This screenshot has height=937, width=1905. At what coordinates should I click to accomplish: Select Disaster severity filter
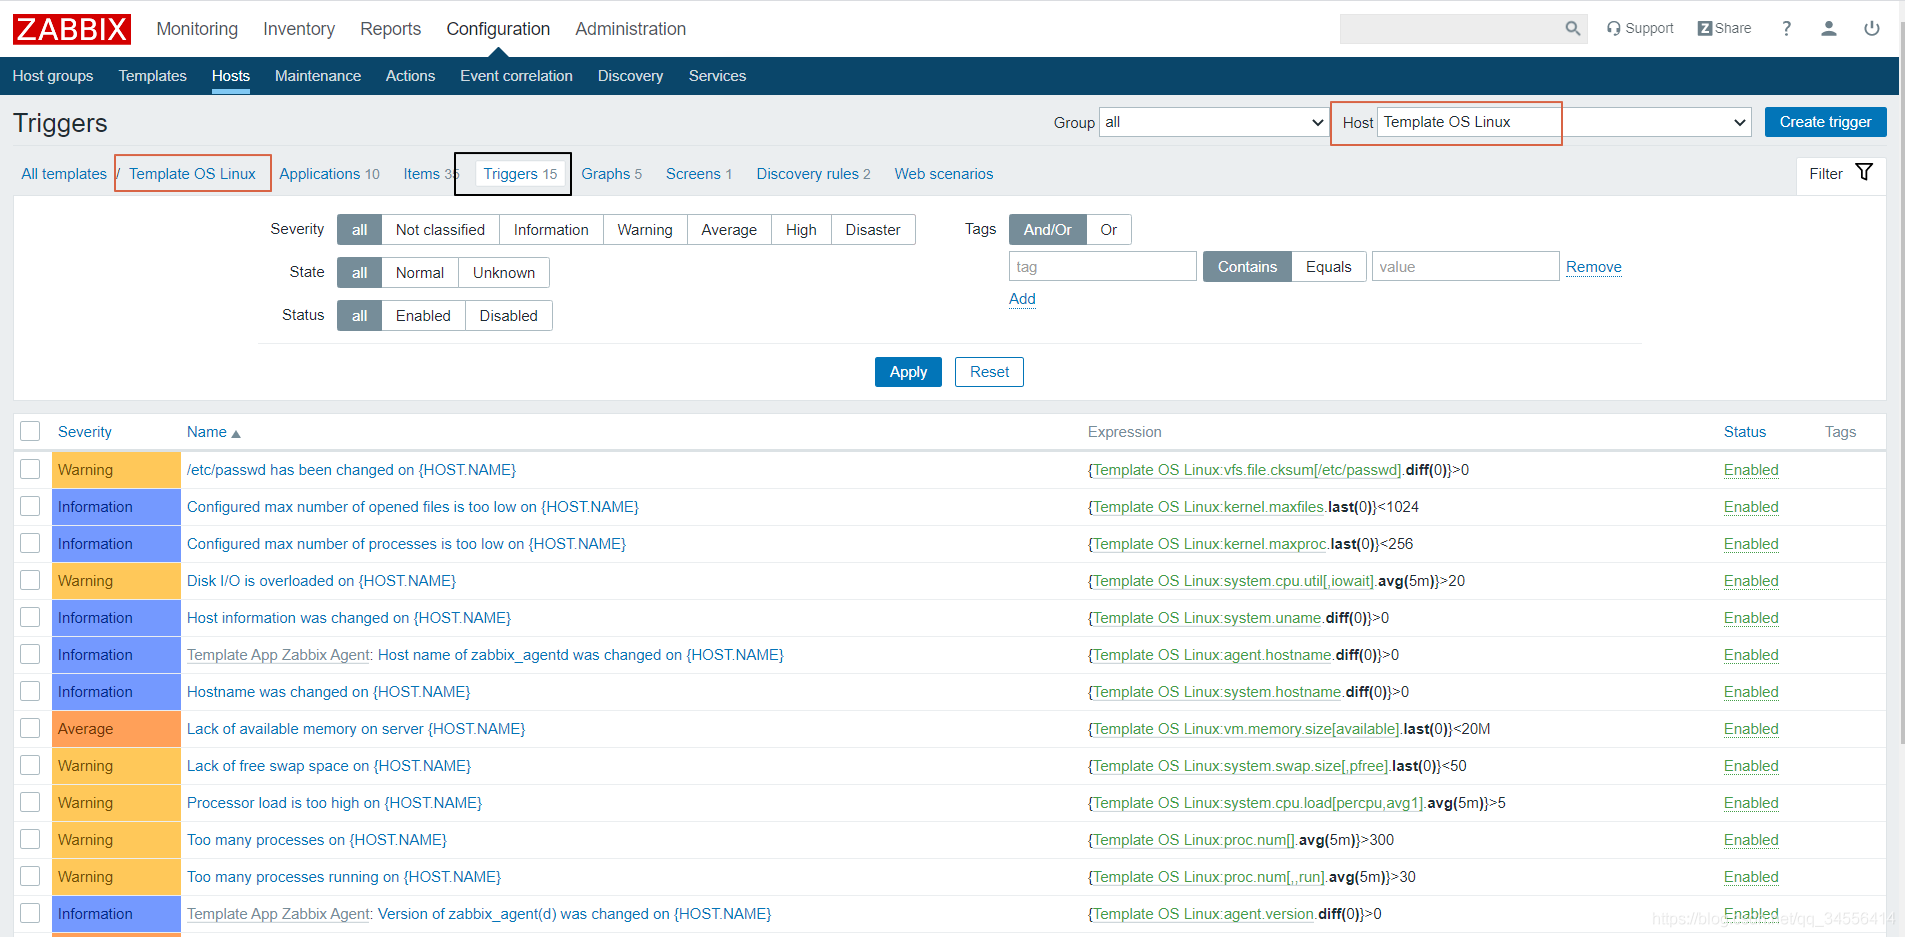pos(873,230)
